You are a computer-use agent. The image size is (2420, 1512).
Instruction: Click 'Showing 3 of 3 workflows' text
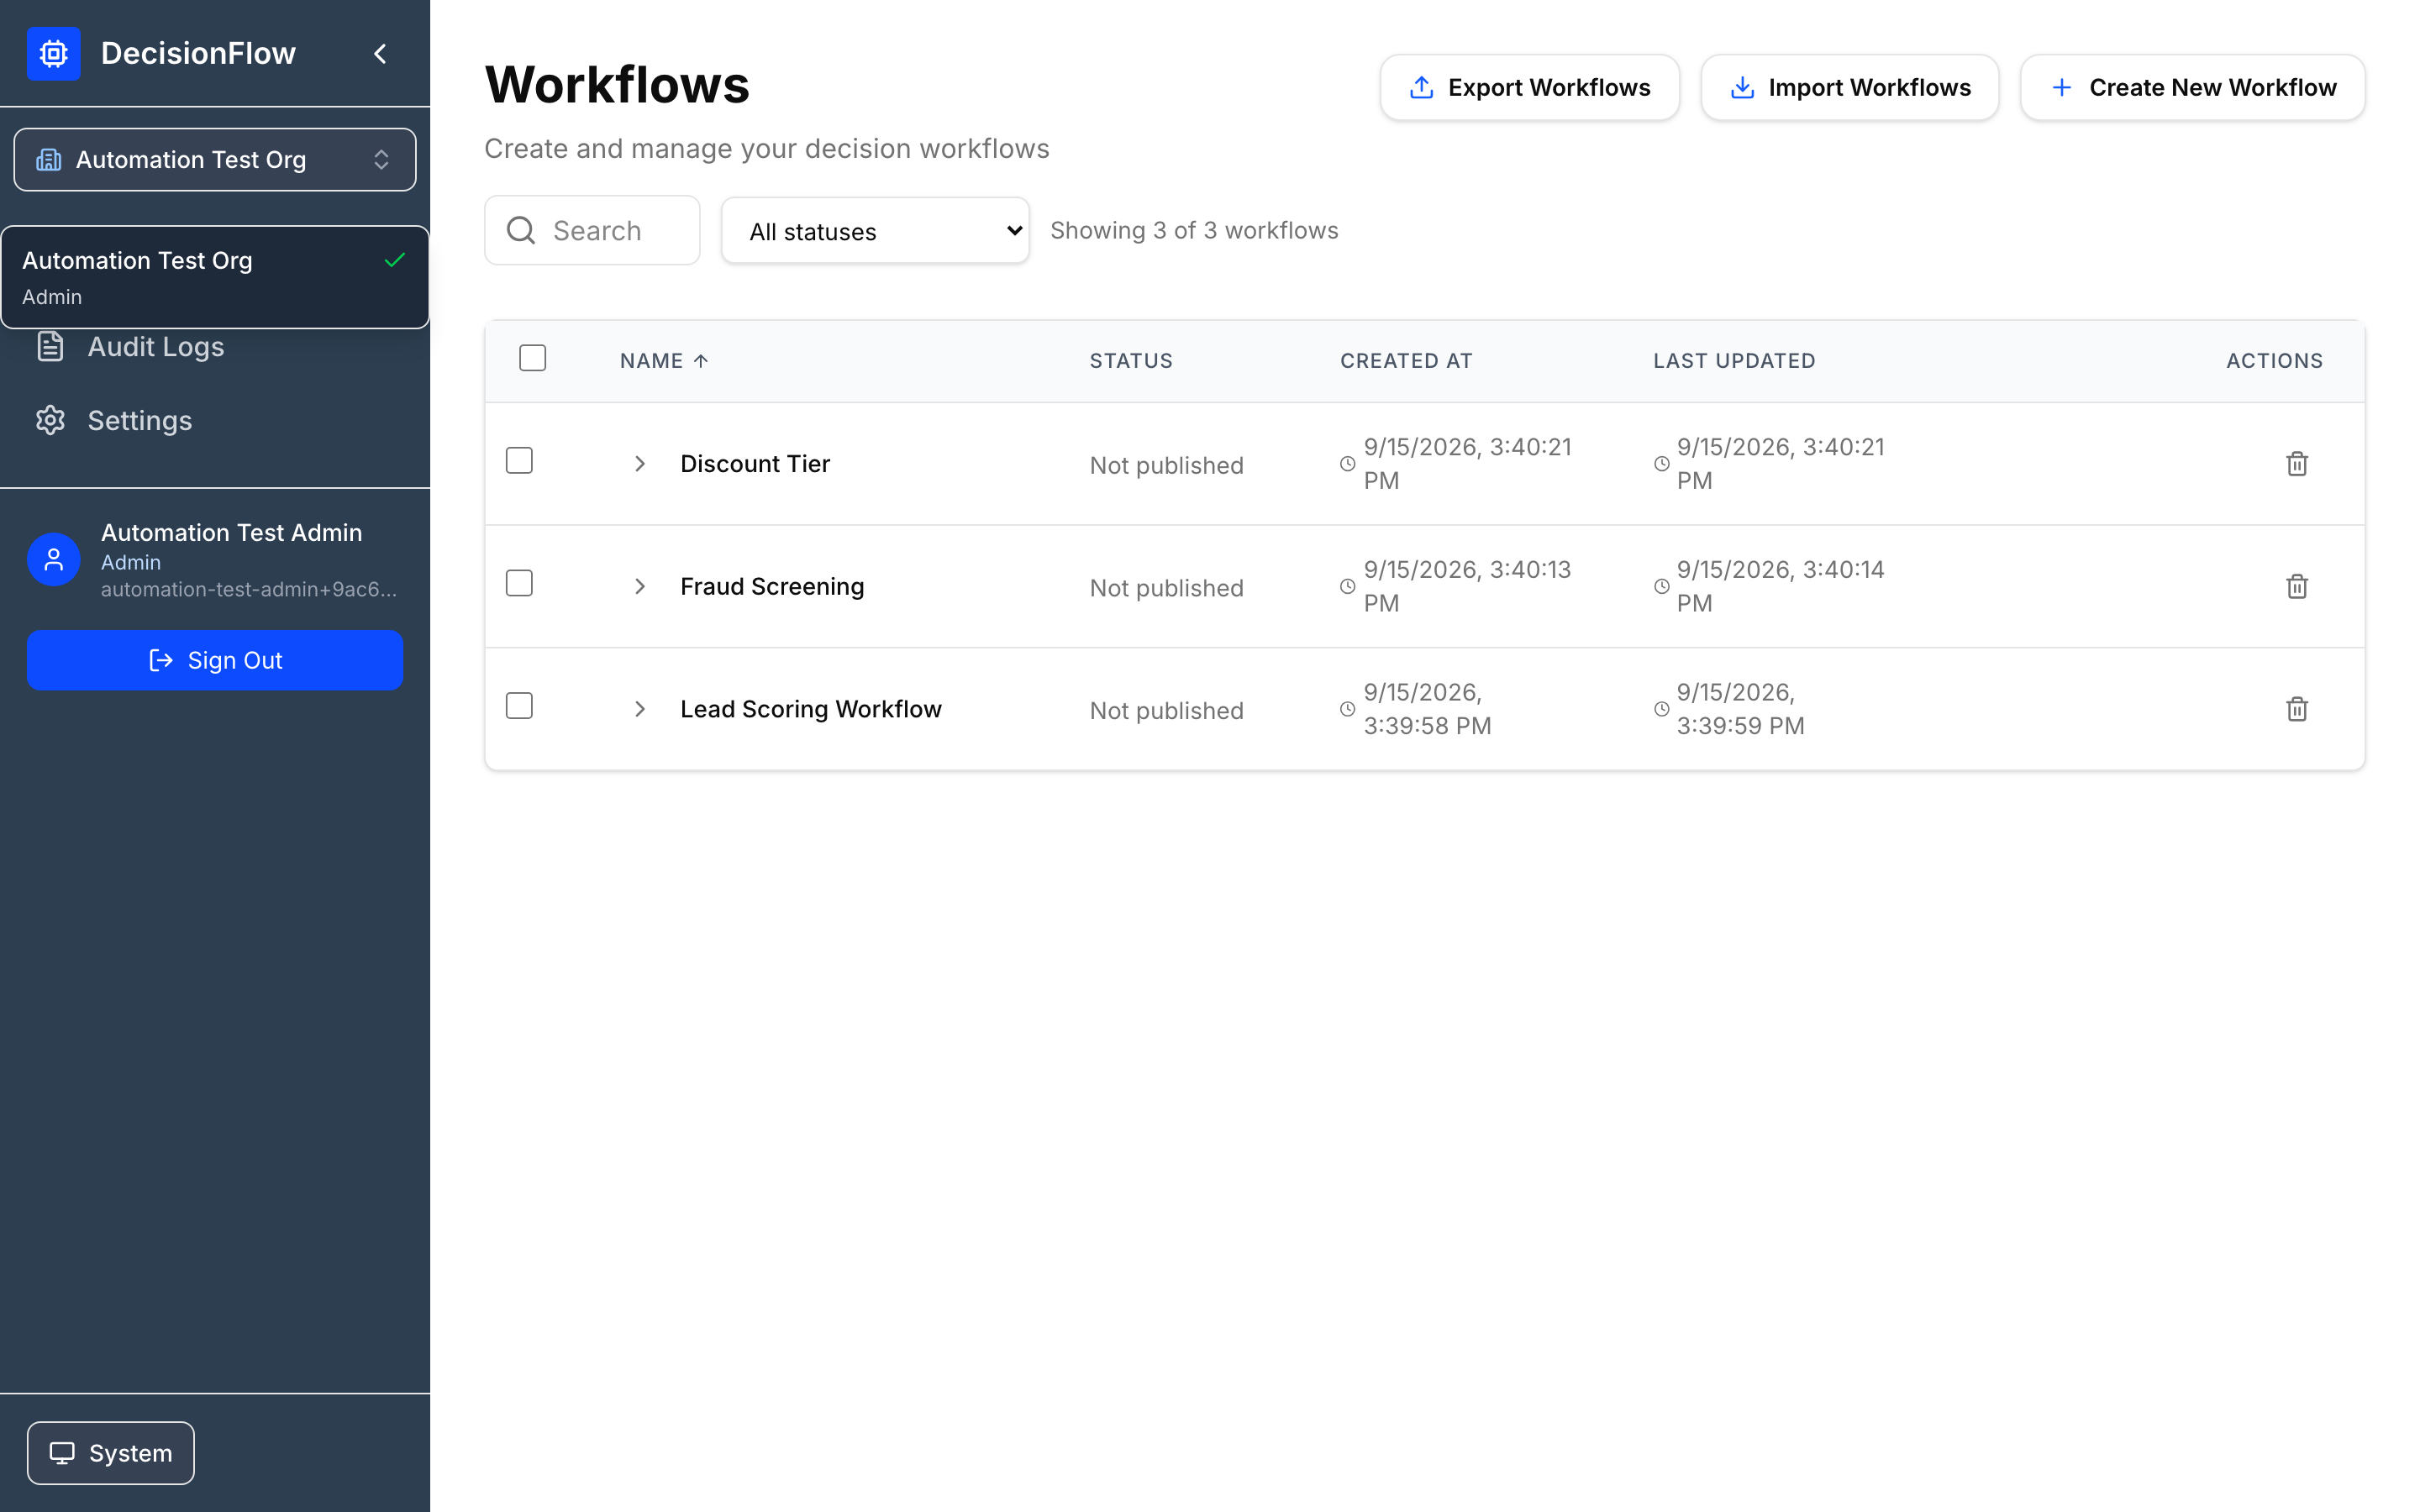[1194, 230]
